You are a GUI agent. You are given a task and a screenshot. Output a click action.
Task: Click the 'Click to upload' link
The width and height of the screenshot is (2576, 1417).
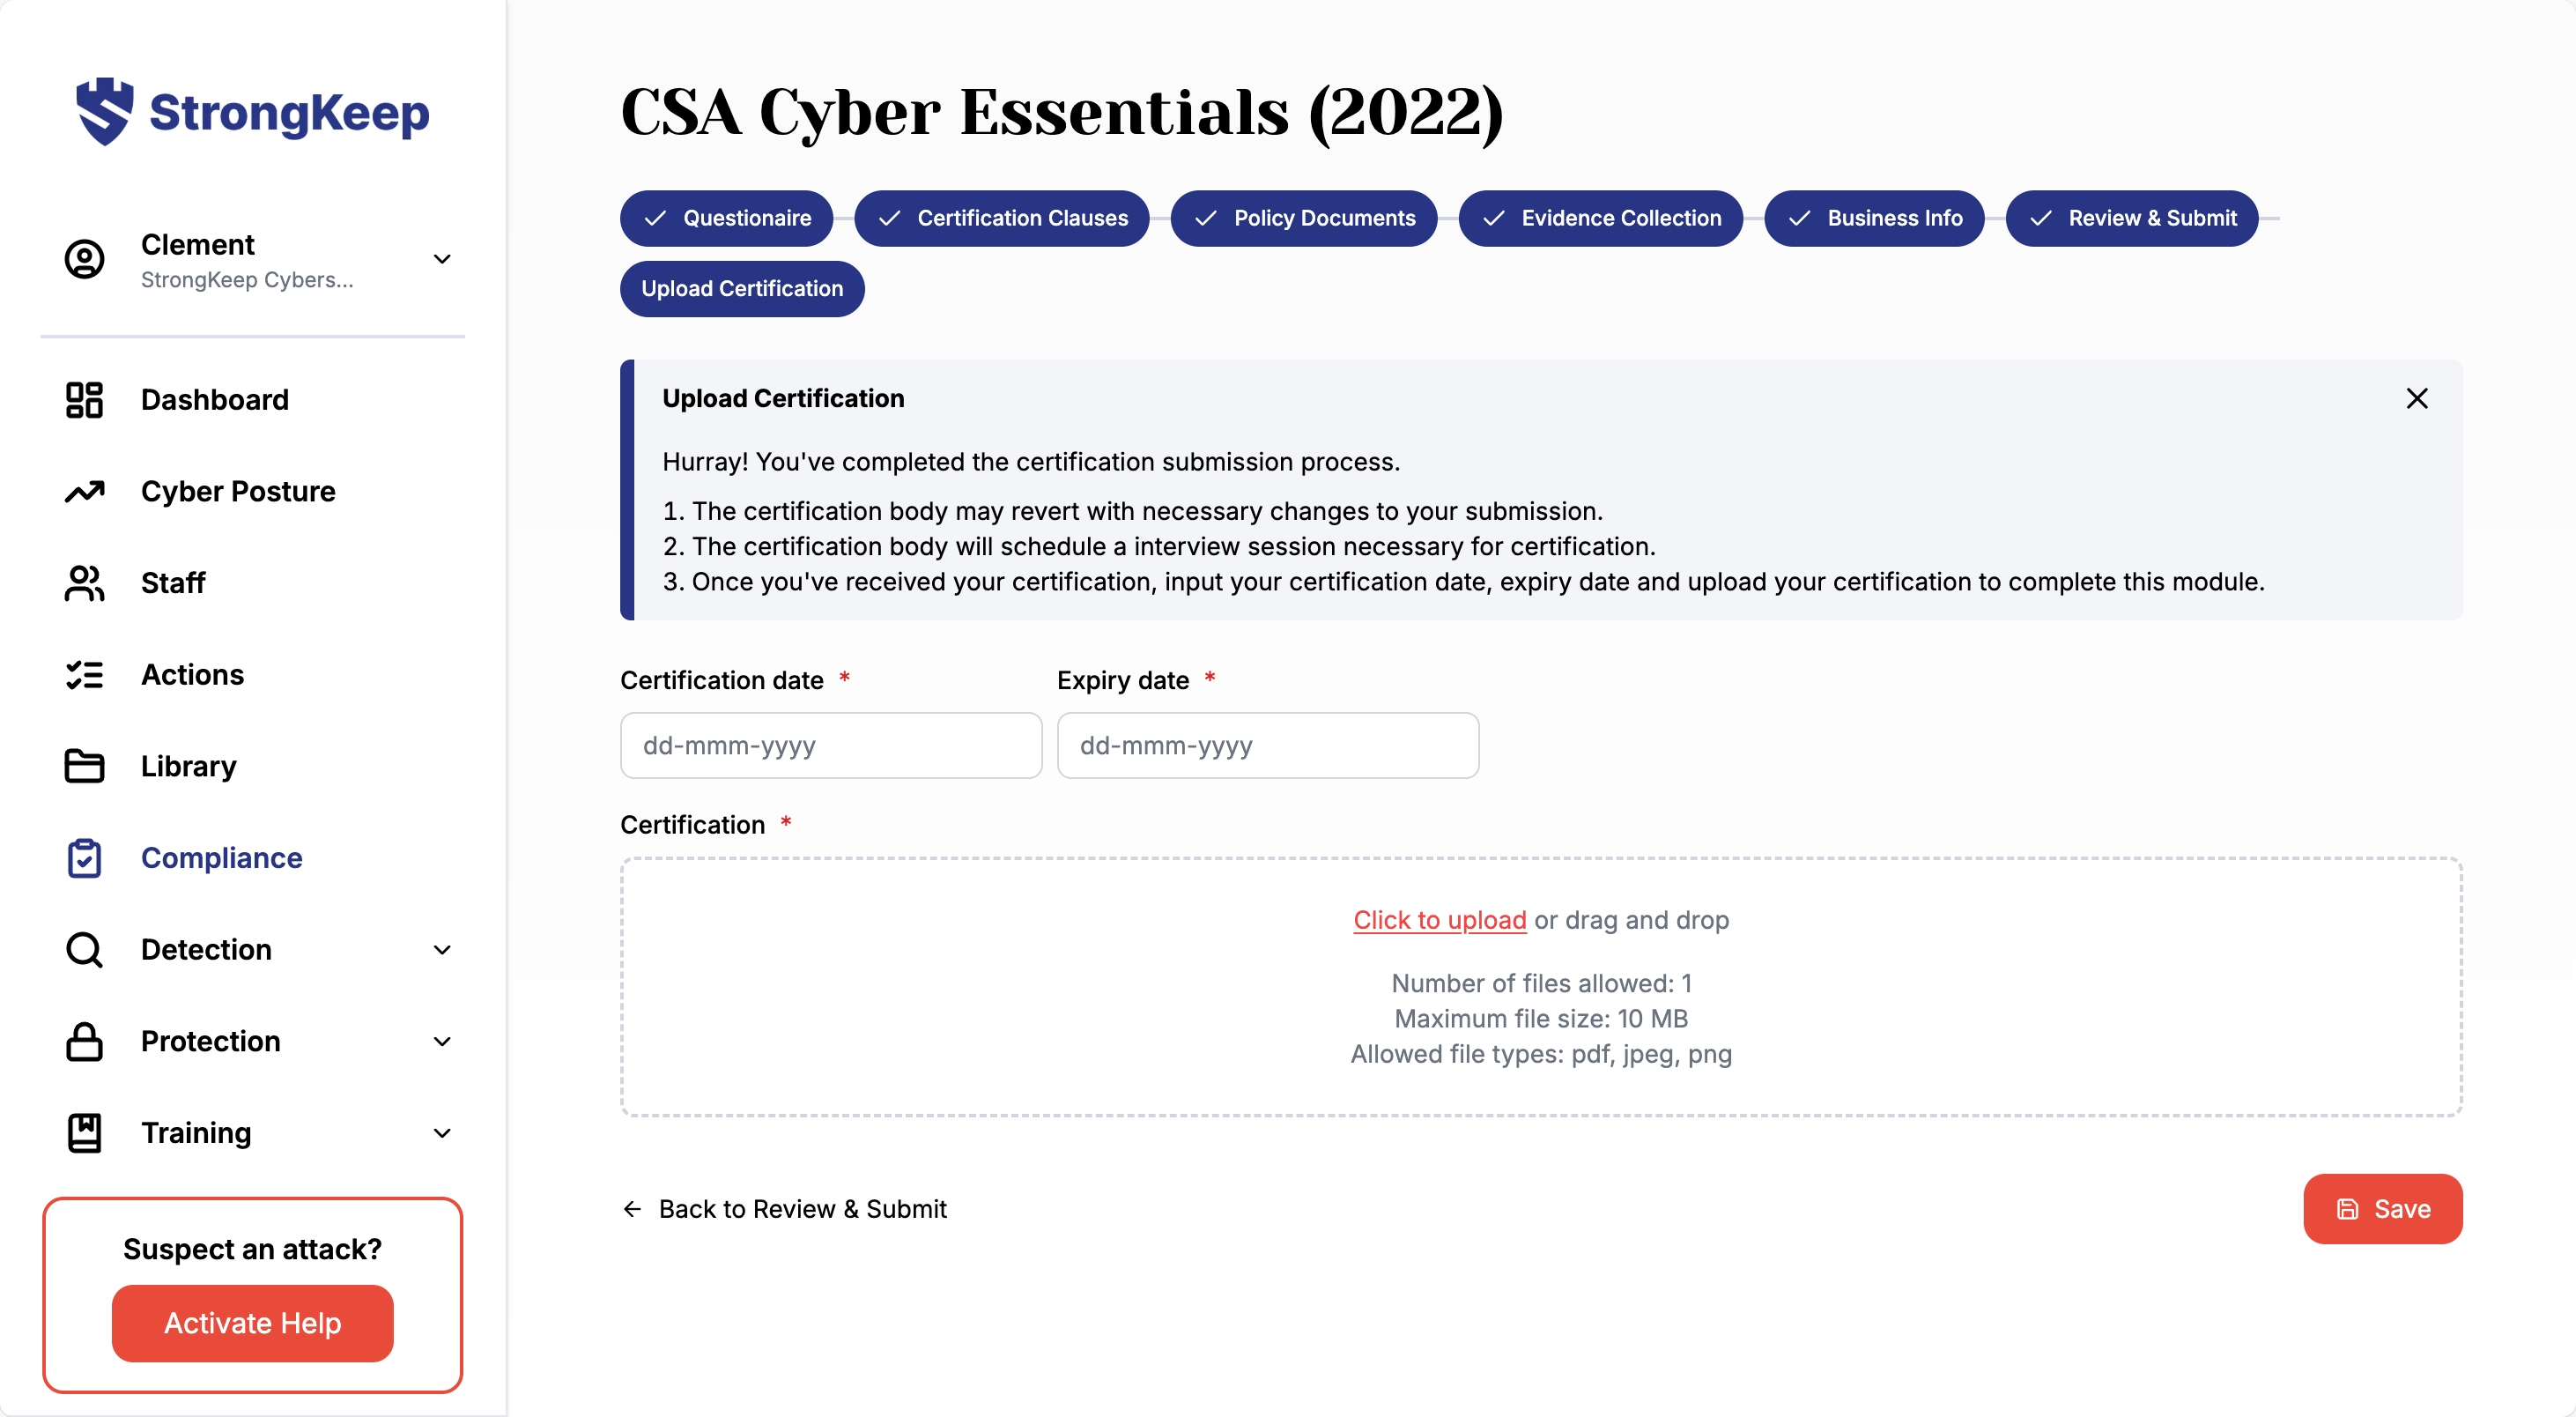(1439, 920)
